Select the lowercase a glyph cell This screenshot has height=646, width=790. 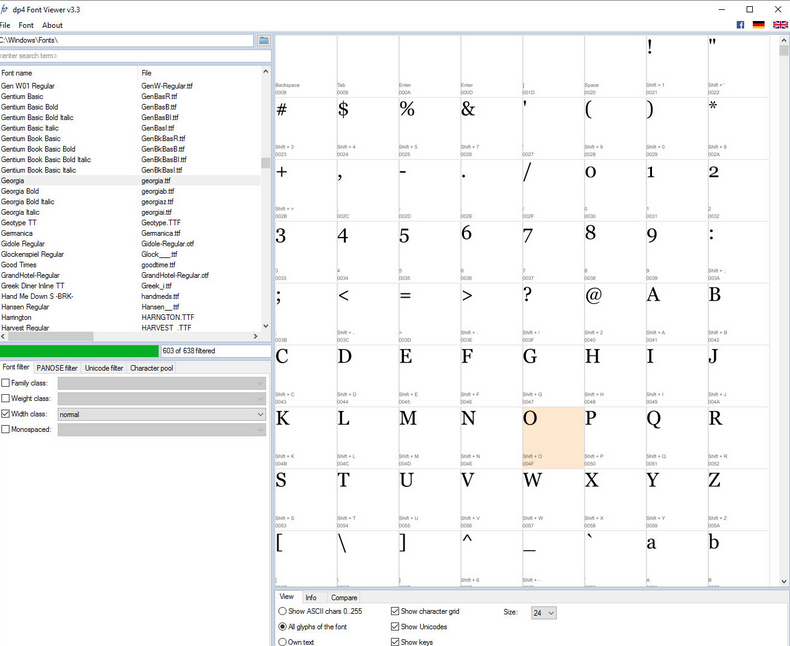(x=677, y=558)
